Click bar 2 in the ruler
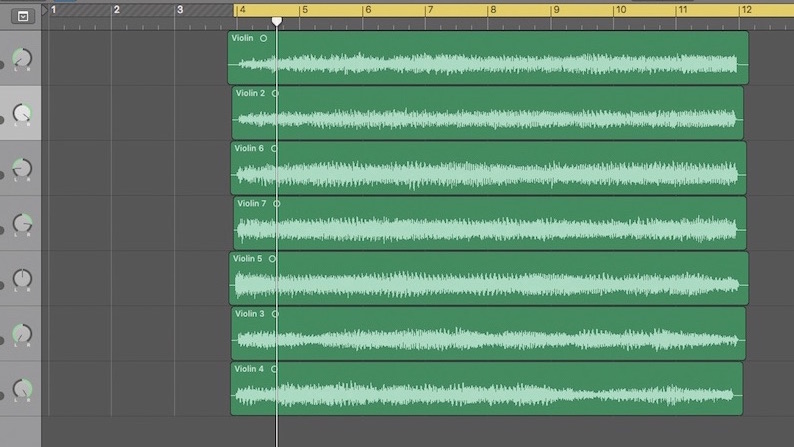 tap(116, 10)
